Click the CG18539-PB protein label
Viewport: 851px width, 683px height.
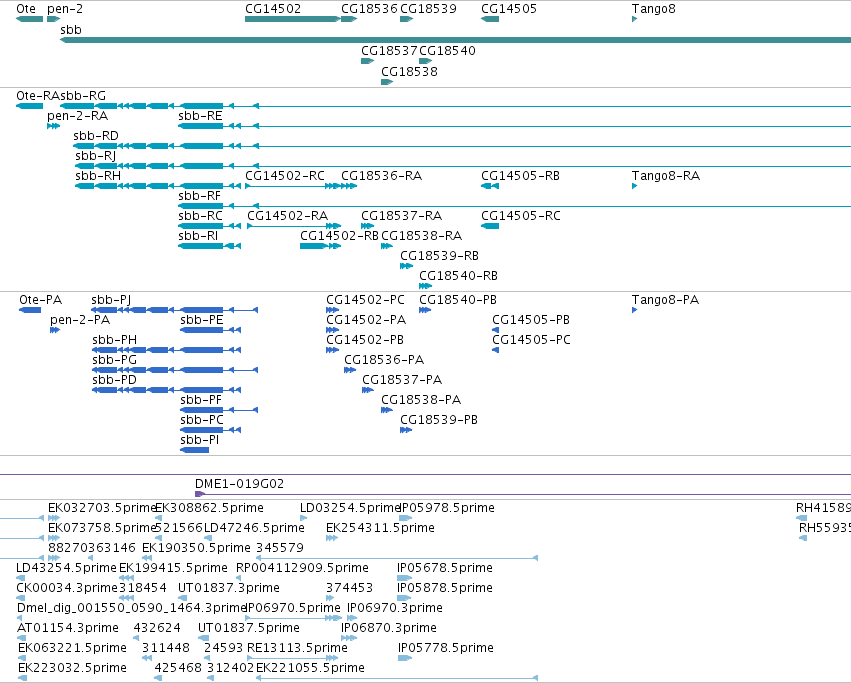coord(439,421)
